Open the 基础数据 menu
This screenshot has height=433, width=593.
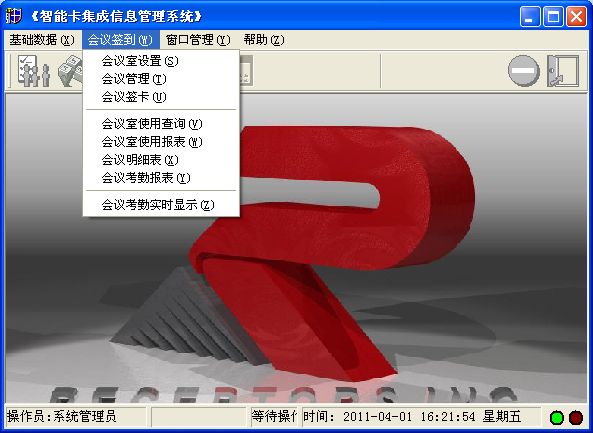tap(42, 40)
